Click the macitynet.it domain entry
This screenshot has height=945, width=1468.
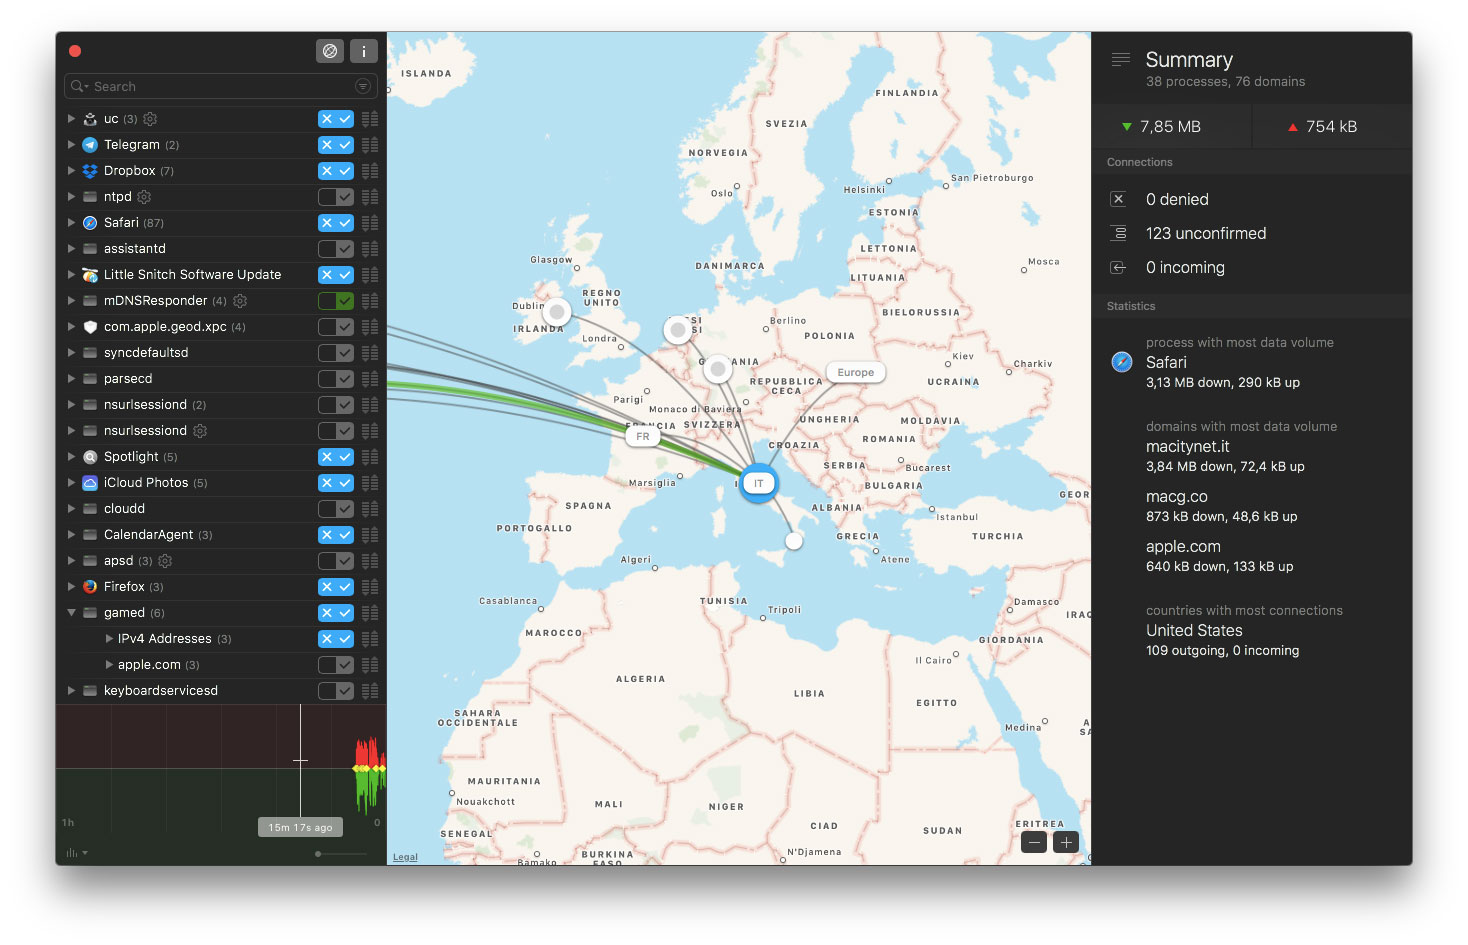[x=1188, y=447]
